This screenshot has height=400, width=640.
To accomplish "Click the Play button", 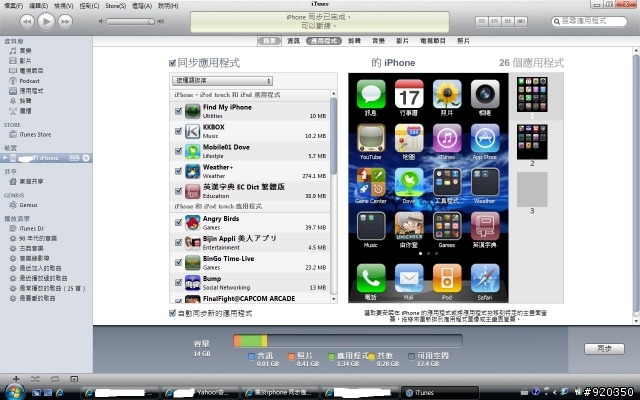I will tap(46, 21).
